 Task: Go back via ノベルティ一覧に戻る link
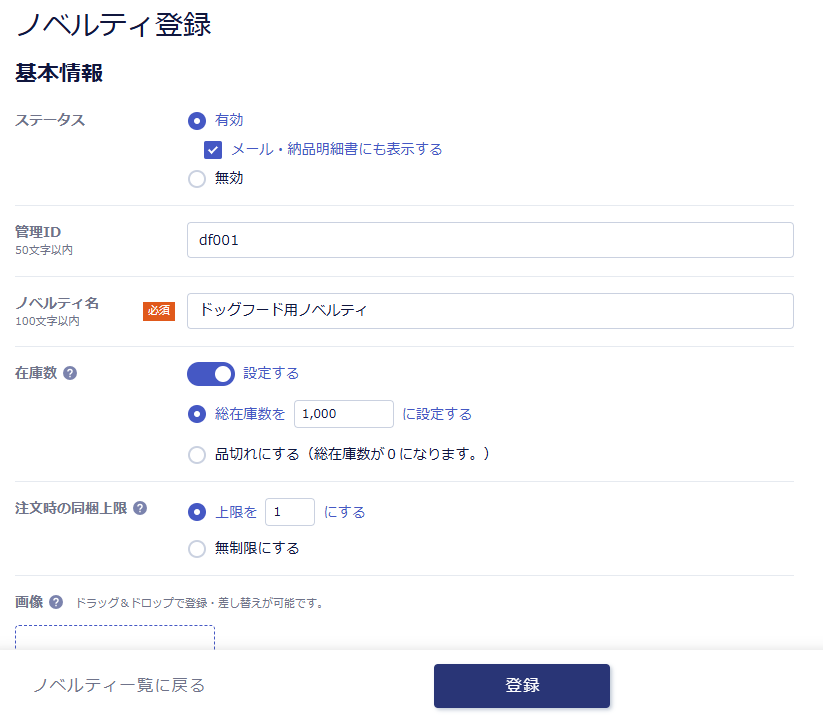pyautogui.click(x=119, y=685)
